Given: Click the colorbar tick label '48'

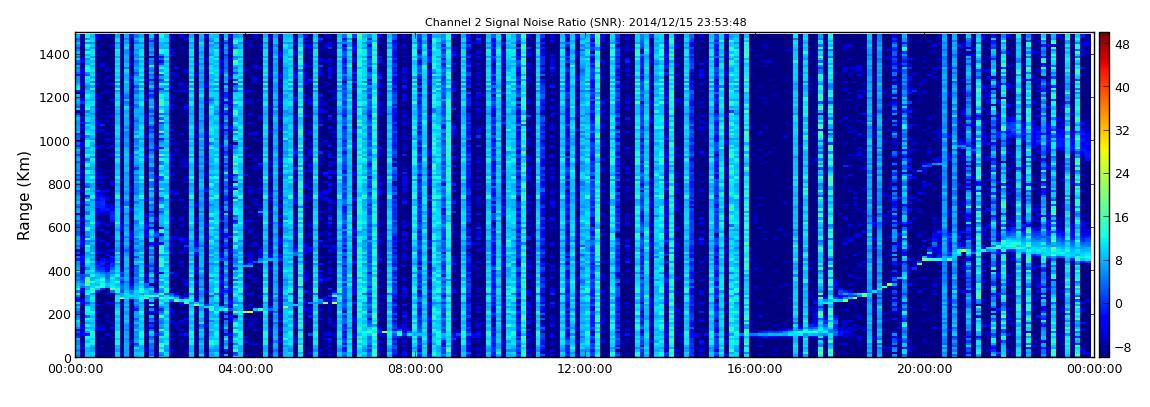Looking at the screenshot, I should [x=1122, y=45].
